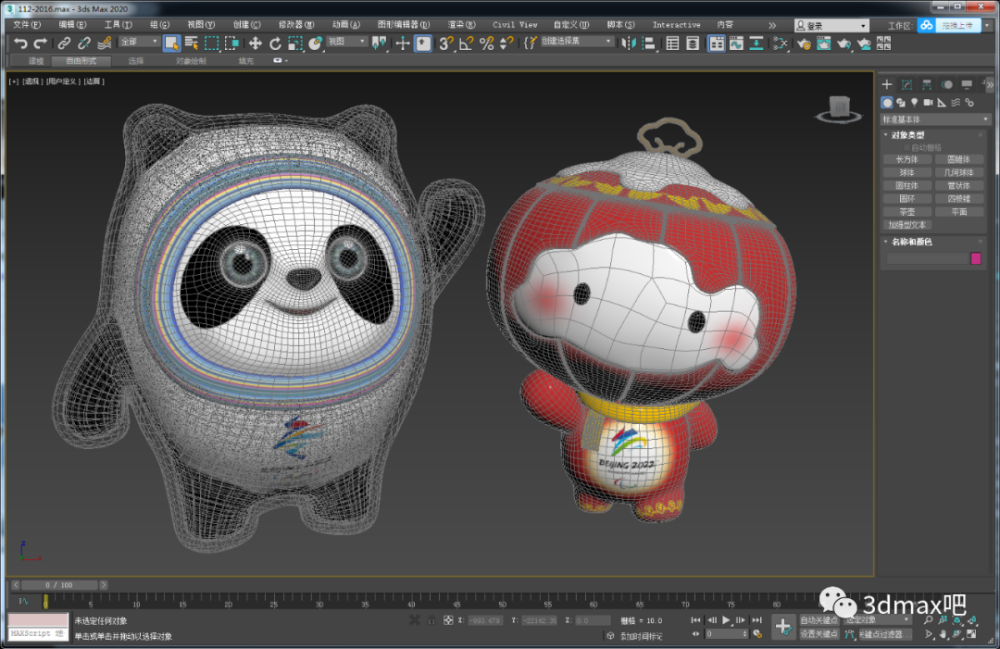The width and height of the screenshot is (1000, 649).
Task: Click the 平面 plane button
Action: click(x=959, y=212)
